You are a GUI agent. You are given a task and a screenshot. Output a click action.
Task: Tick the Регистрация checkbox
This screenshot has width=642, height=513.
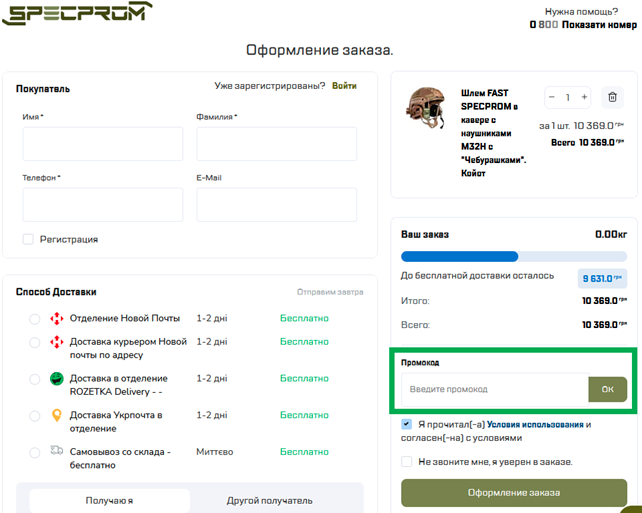pos(28,239)
